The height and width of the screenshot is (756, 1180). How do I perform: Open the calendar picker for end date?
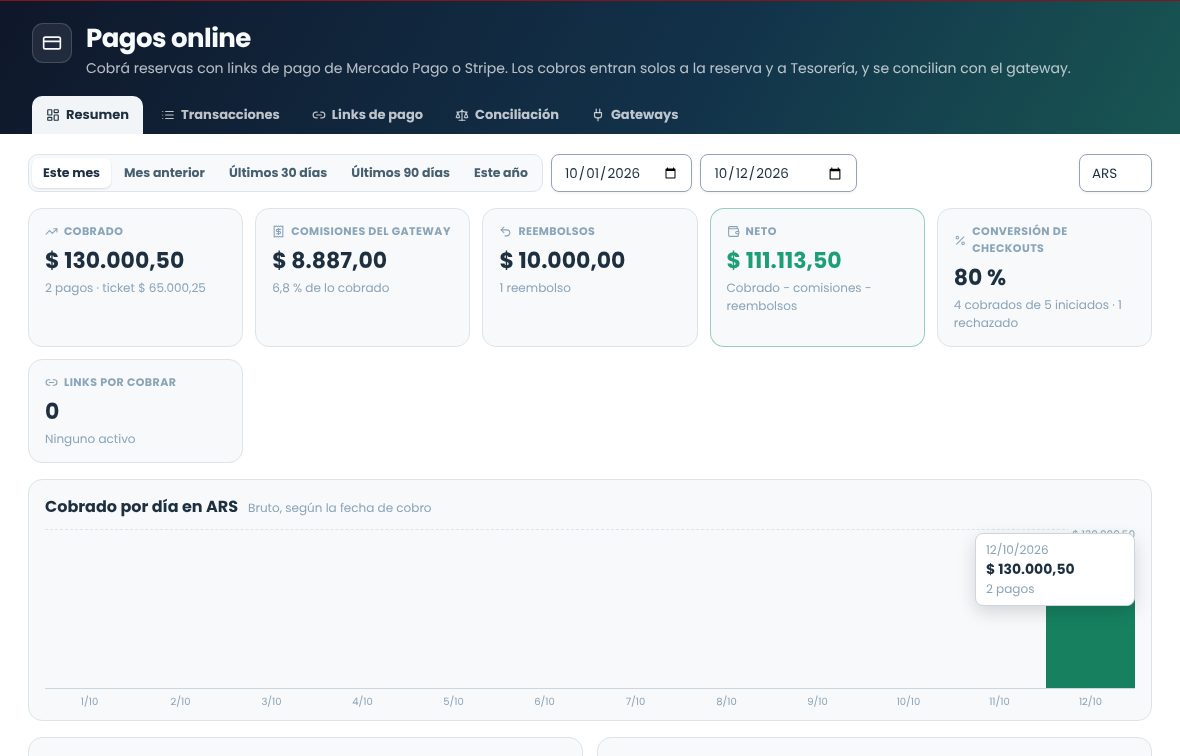click(835, 174)
